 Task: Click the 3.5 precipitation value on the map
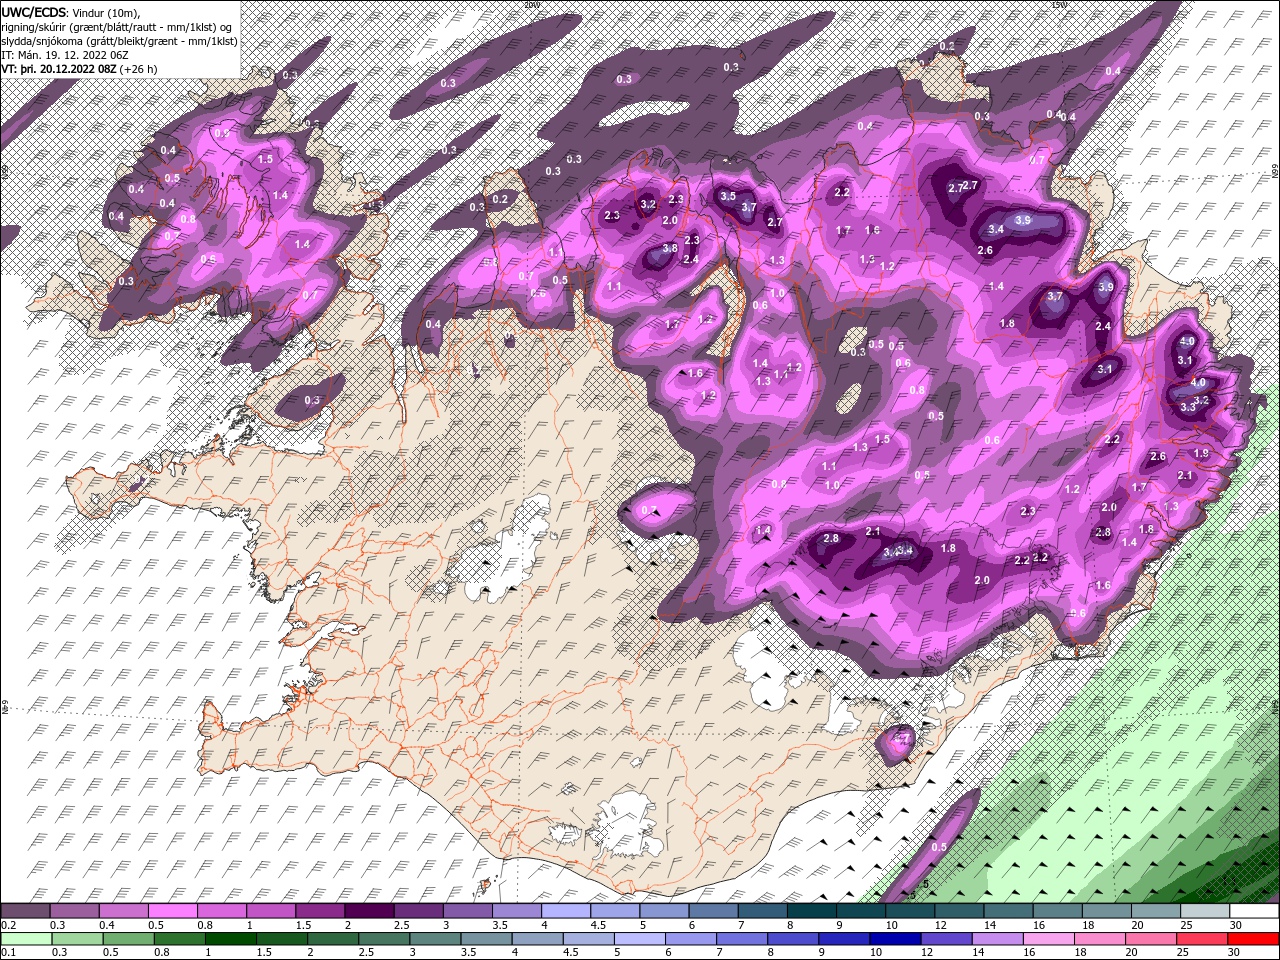coord(728,197)
